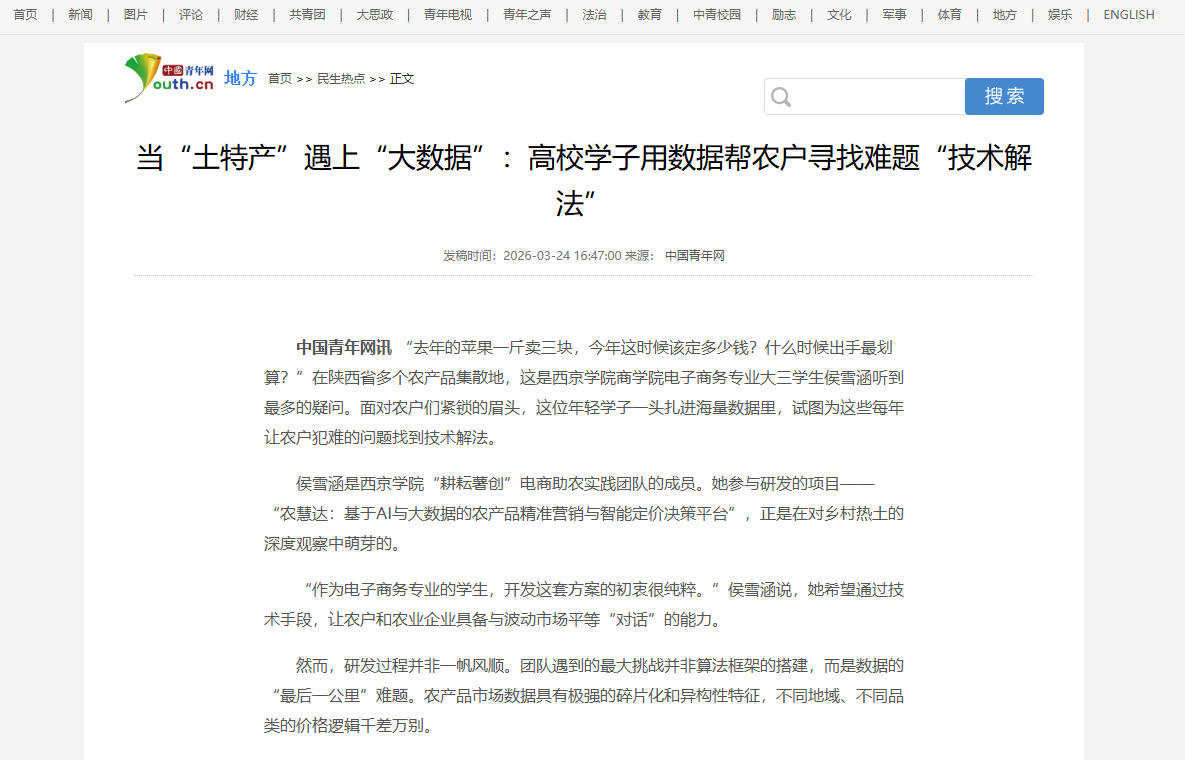Screen dimensions: 1185x760
Task: Open the 图片 pictures section
Action: pos(135,15)
